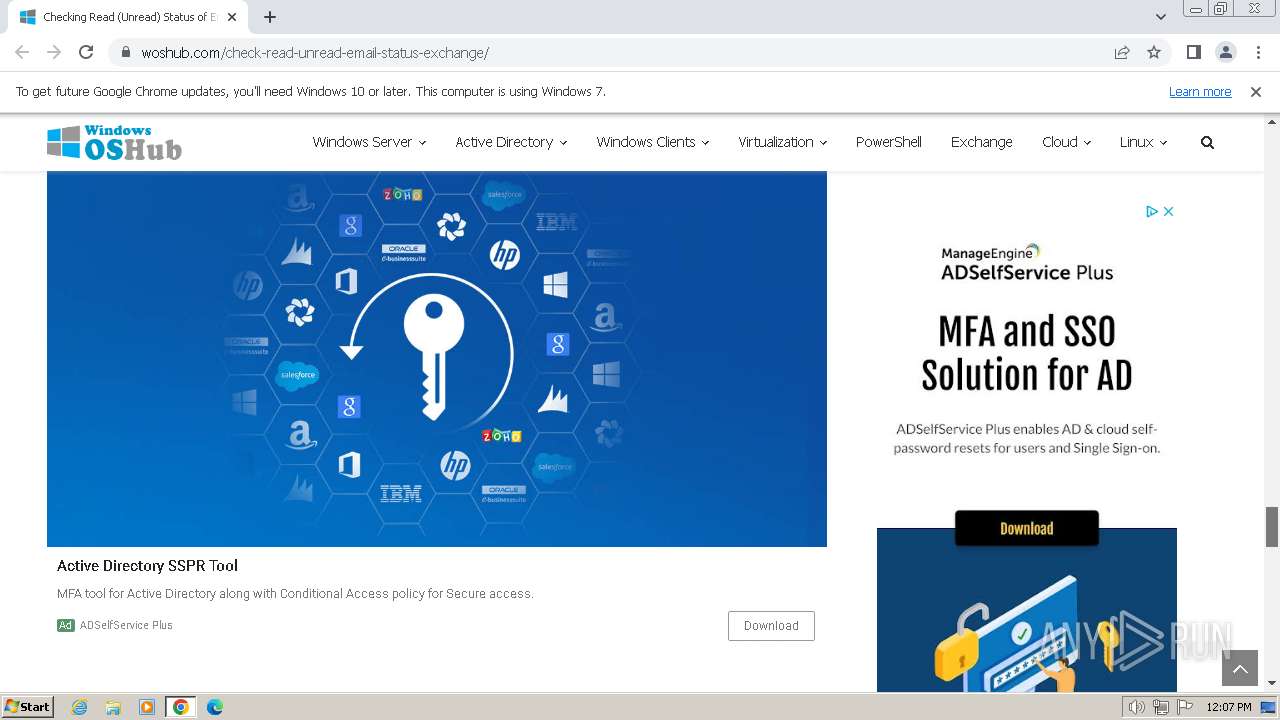The image size is (1280, 720).
Task: Click the Windows OSHub logo
Action: tap(114, 142)
